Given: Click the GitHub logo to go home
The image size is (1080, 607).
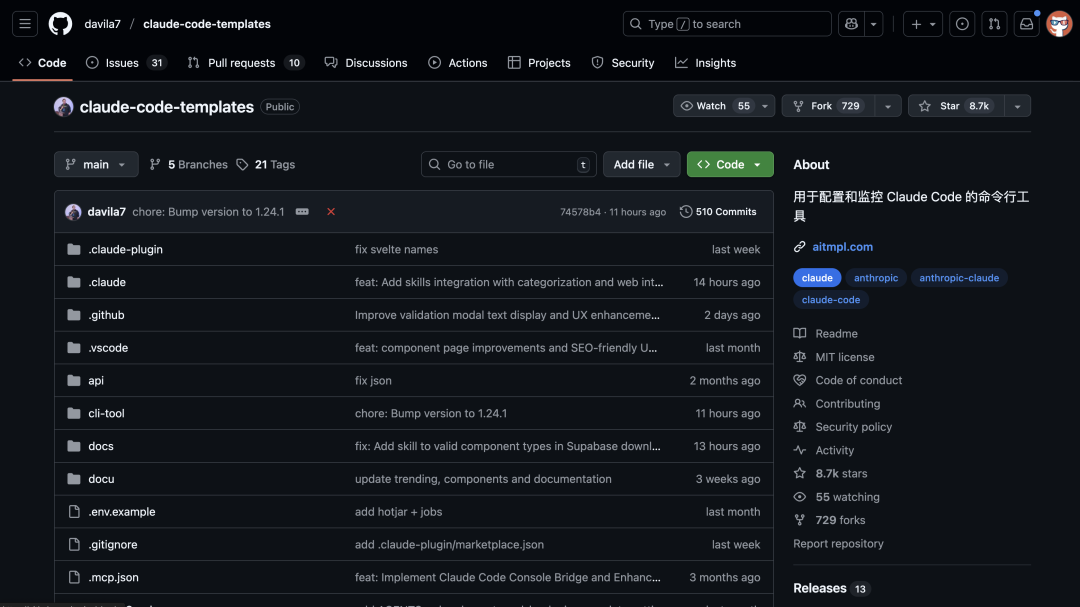Looking at the screenshot, I should (59, 23).
